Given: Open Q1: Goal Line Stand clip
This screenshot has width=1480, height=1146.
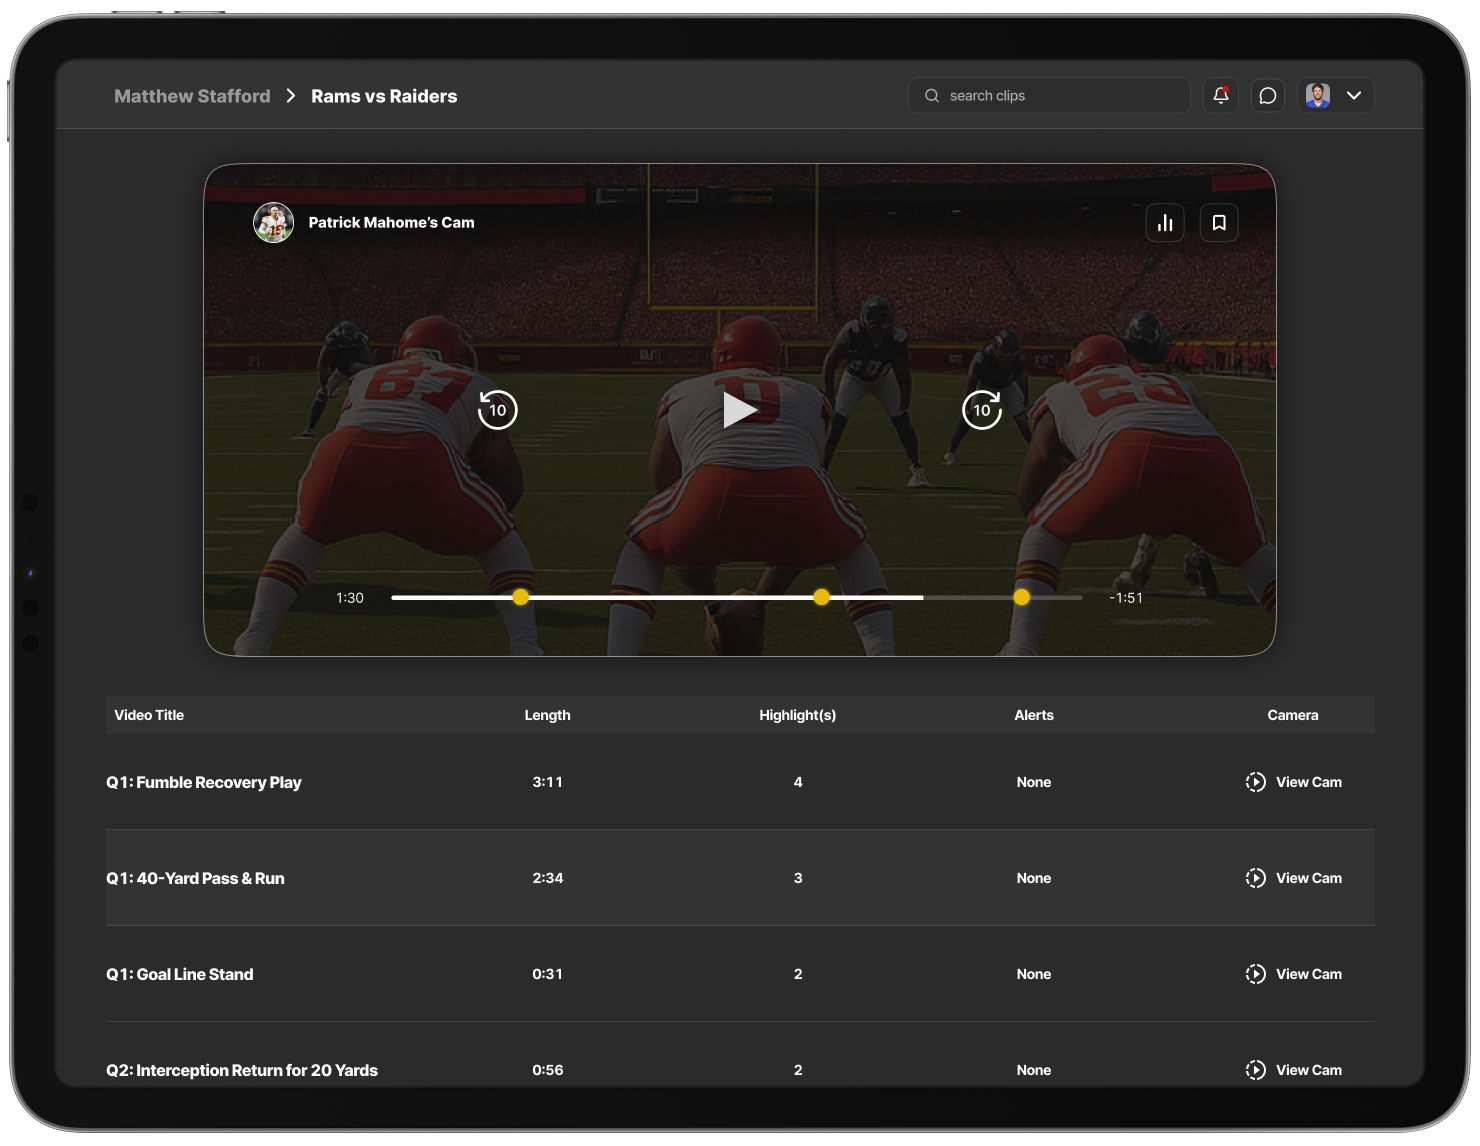Looking at the screenshot, I should 180,974.
